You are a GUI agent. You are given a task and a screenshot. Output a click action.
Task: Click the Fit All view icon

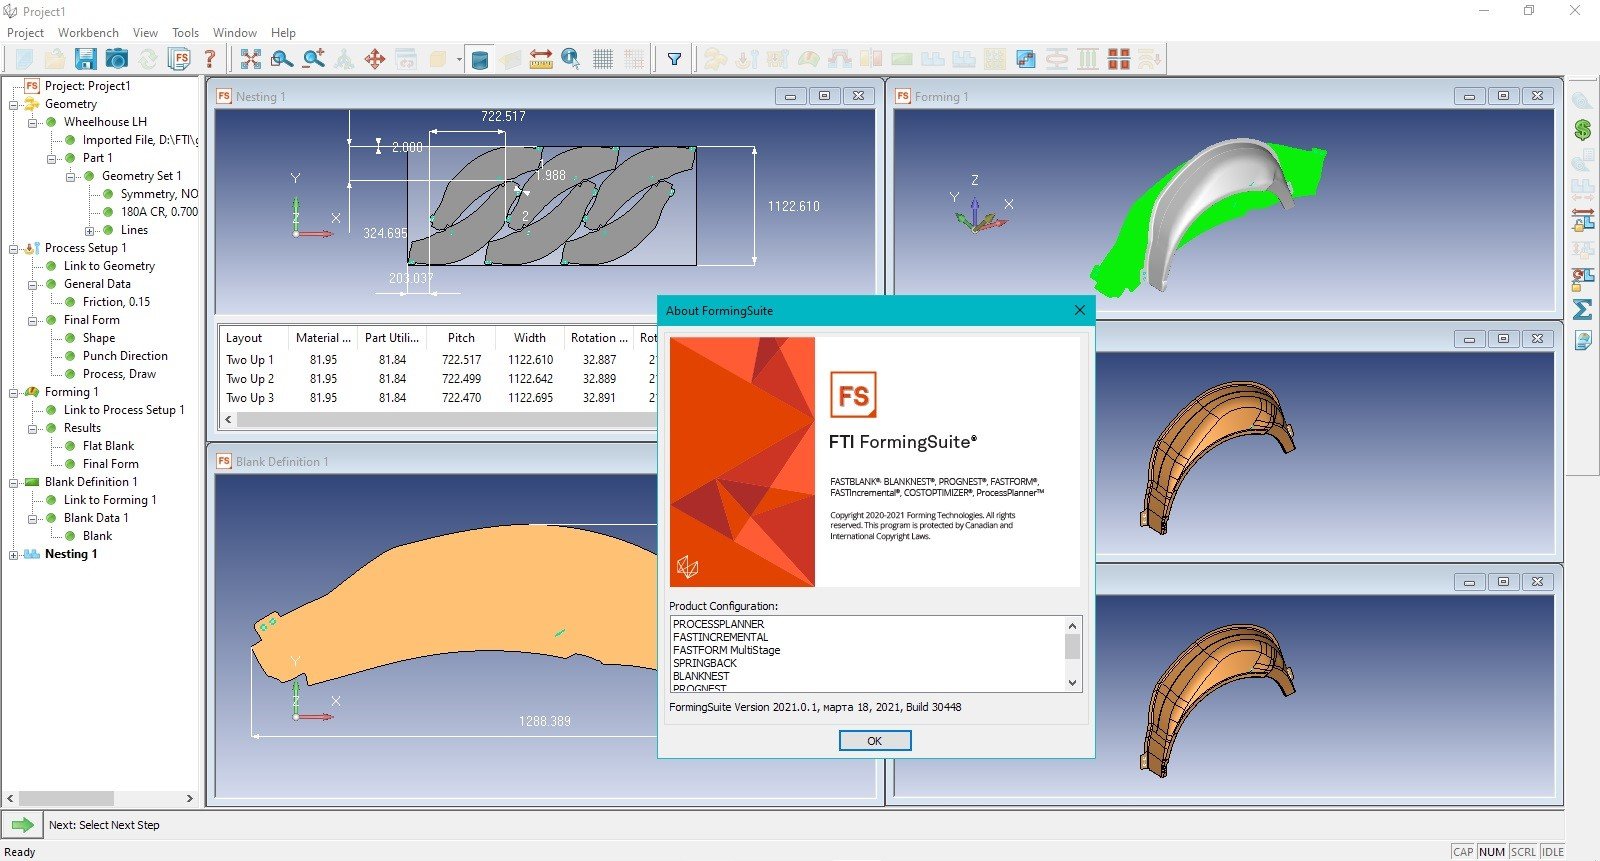(251, 59)
